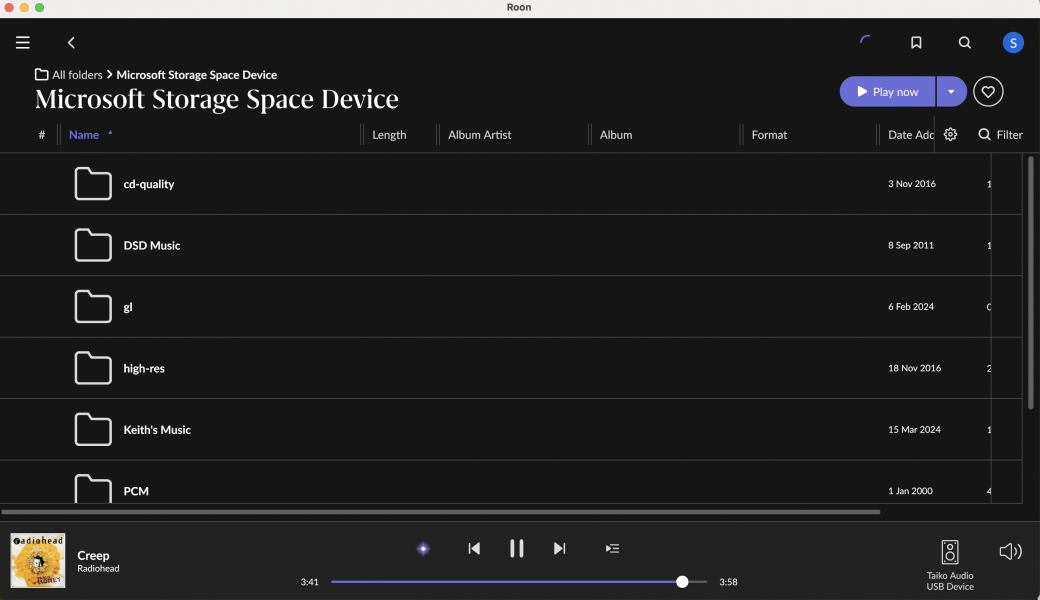The height and width of the screenshot is (600, 1040).
Task: Open the Radiohead album art thumbnail
Action: click(38, 560)
